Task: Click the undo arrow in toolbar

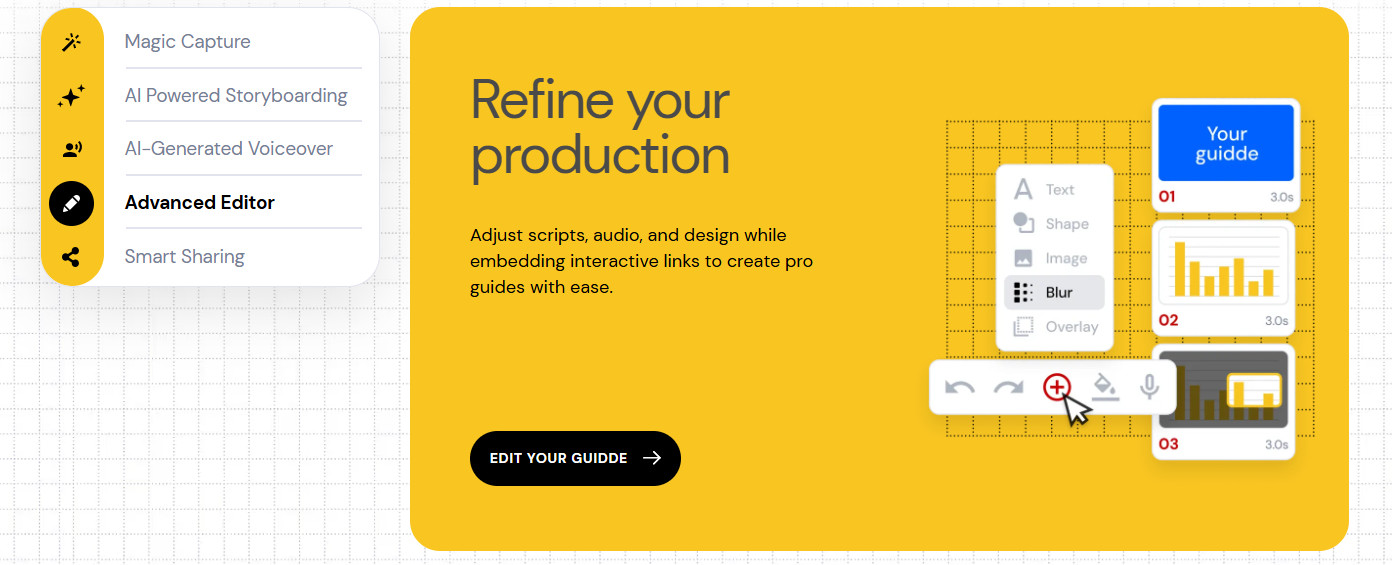Action: (960, 387)
